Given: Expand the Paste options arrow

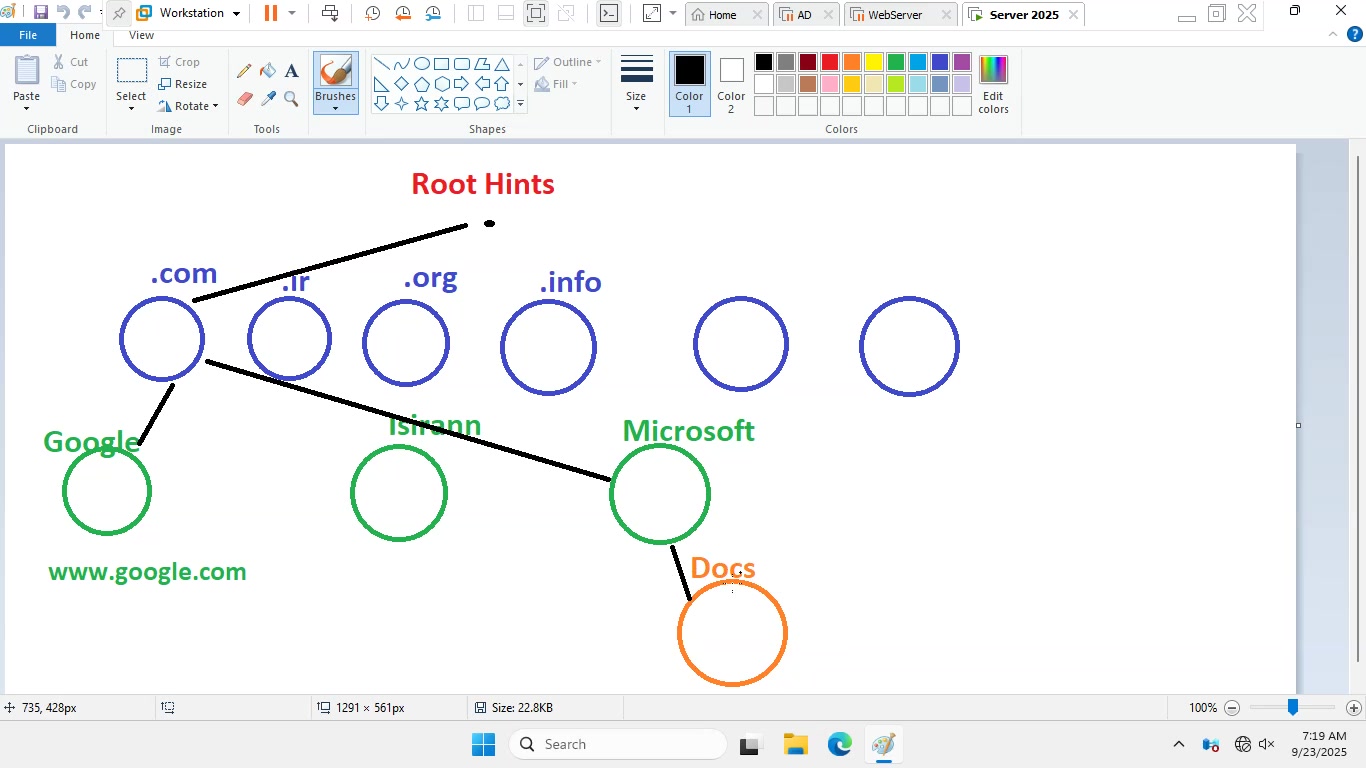Looking at the screenshot, I should tap(27, 109).
